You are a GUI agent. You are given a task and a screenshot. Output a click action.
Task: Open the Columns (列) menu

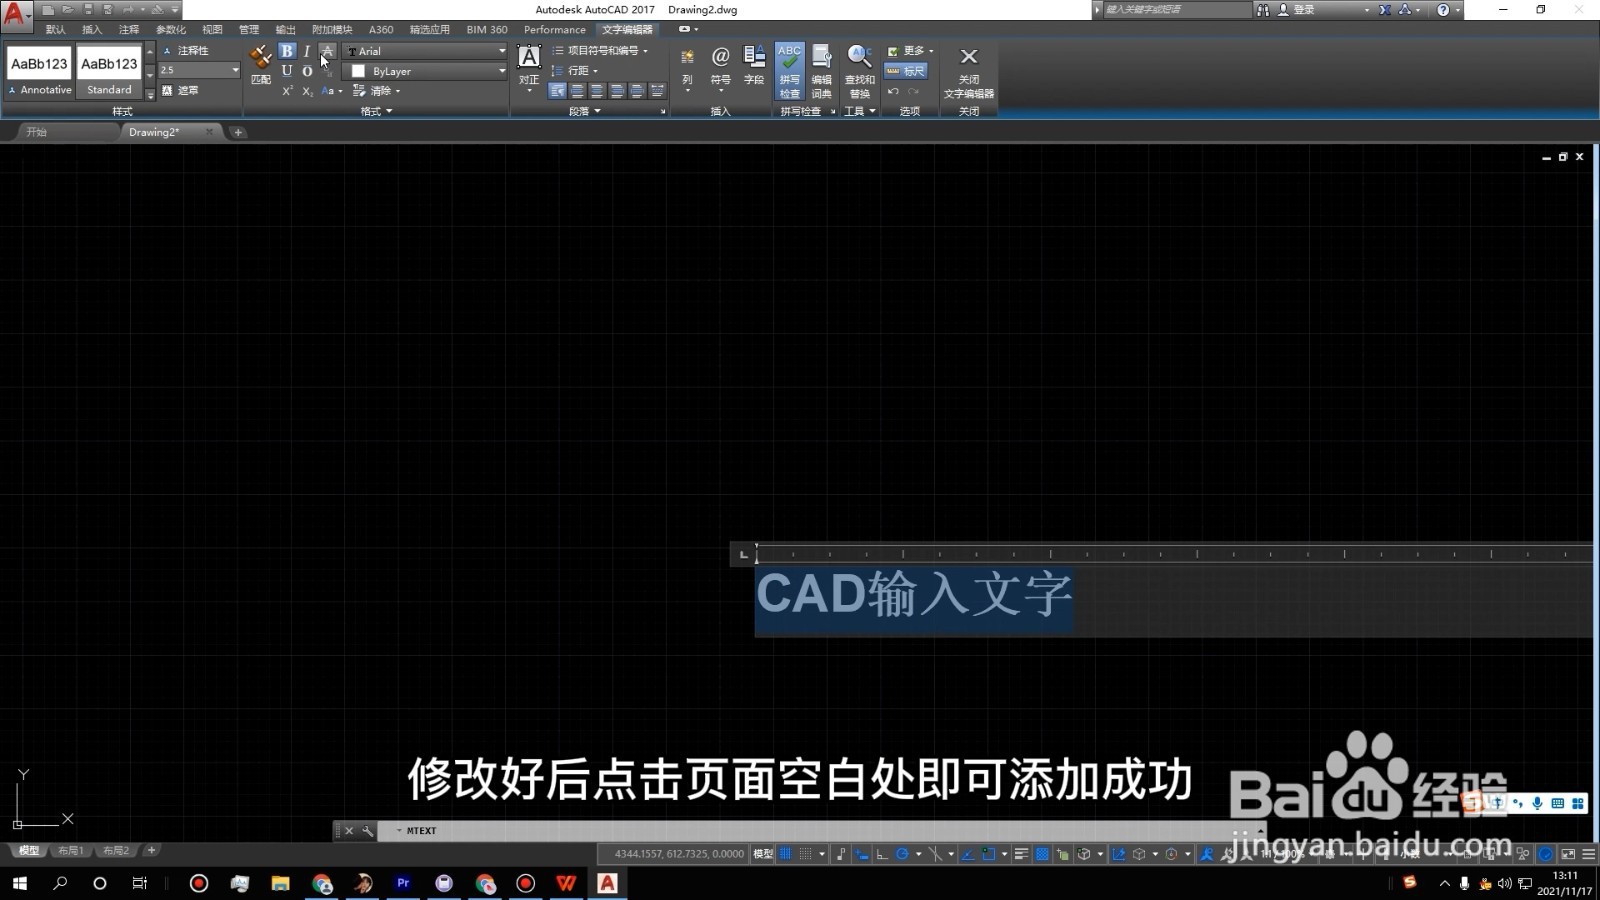pos(687,68)
